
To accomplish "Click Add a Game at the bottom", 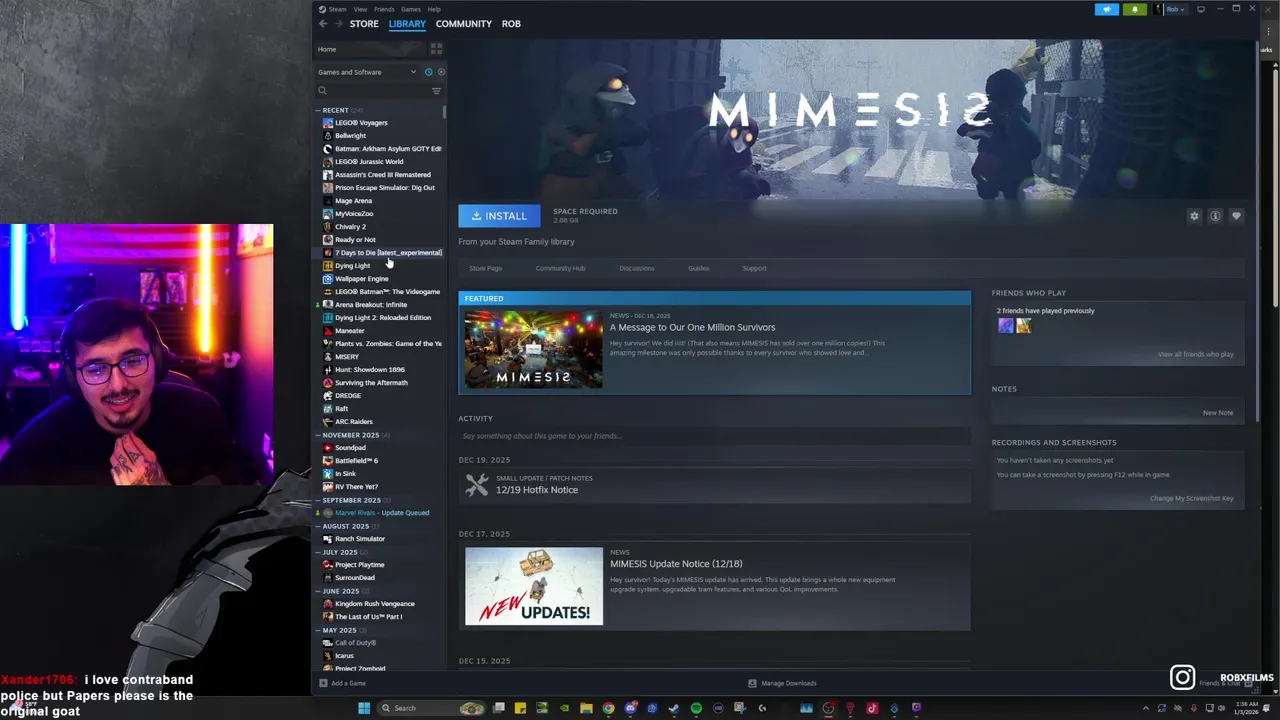I will point(342,683).
